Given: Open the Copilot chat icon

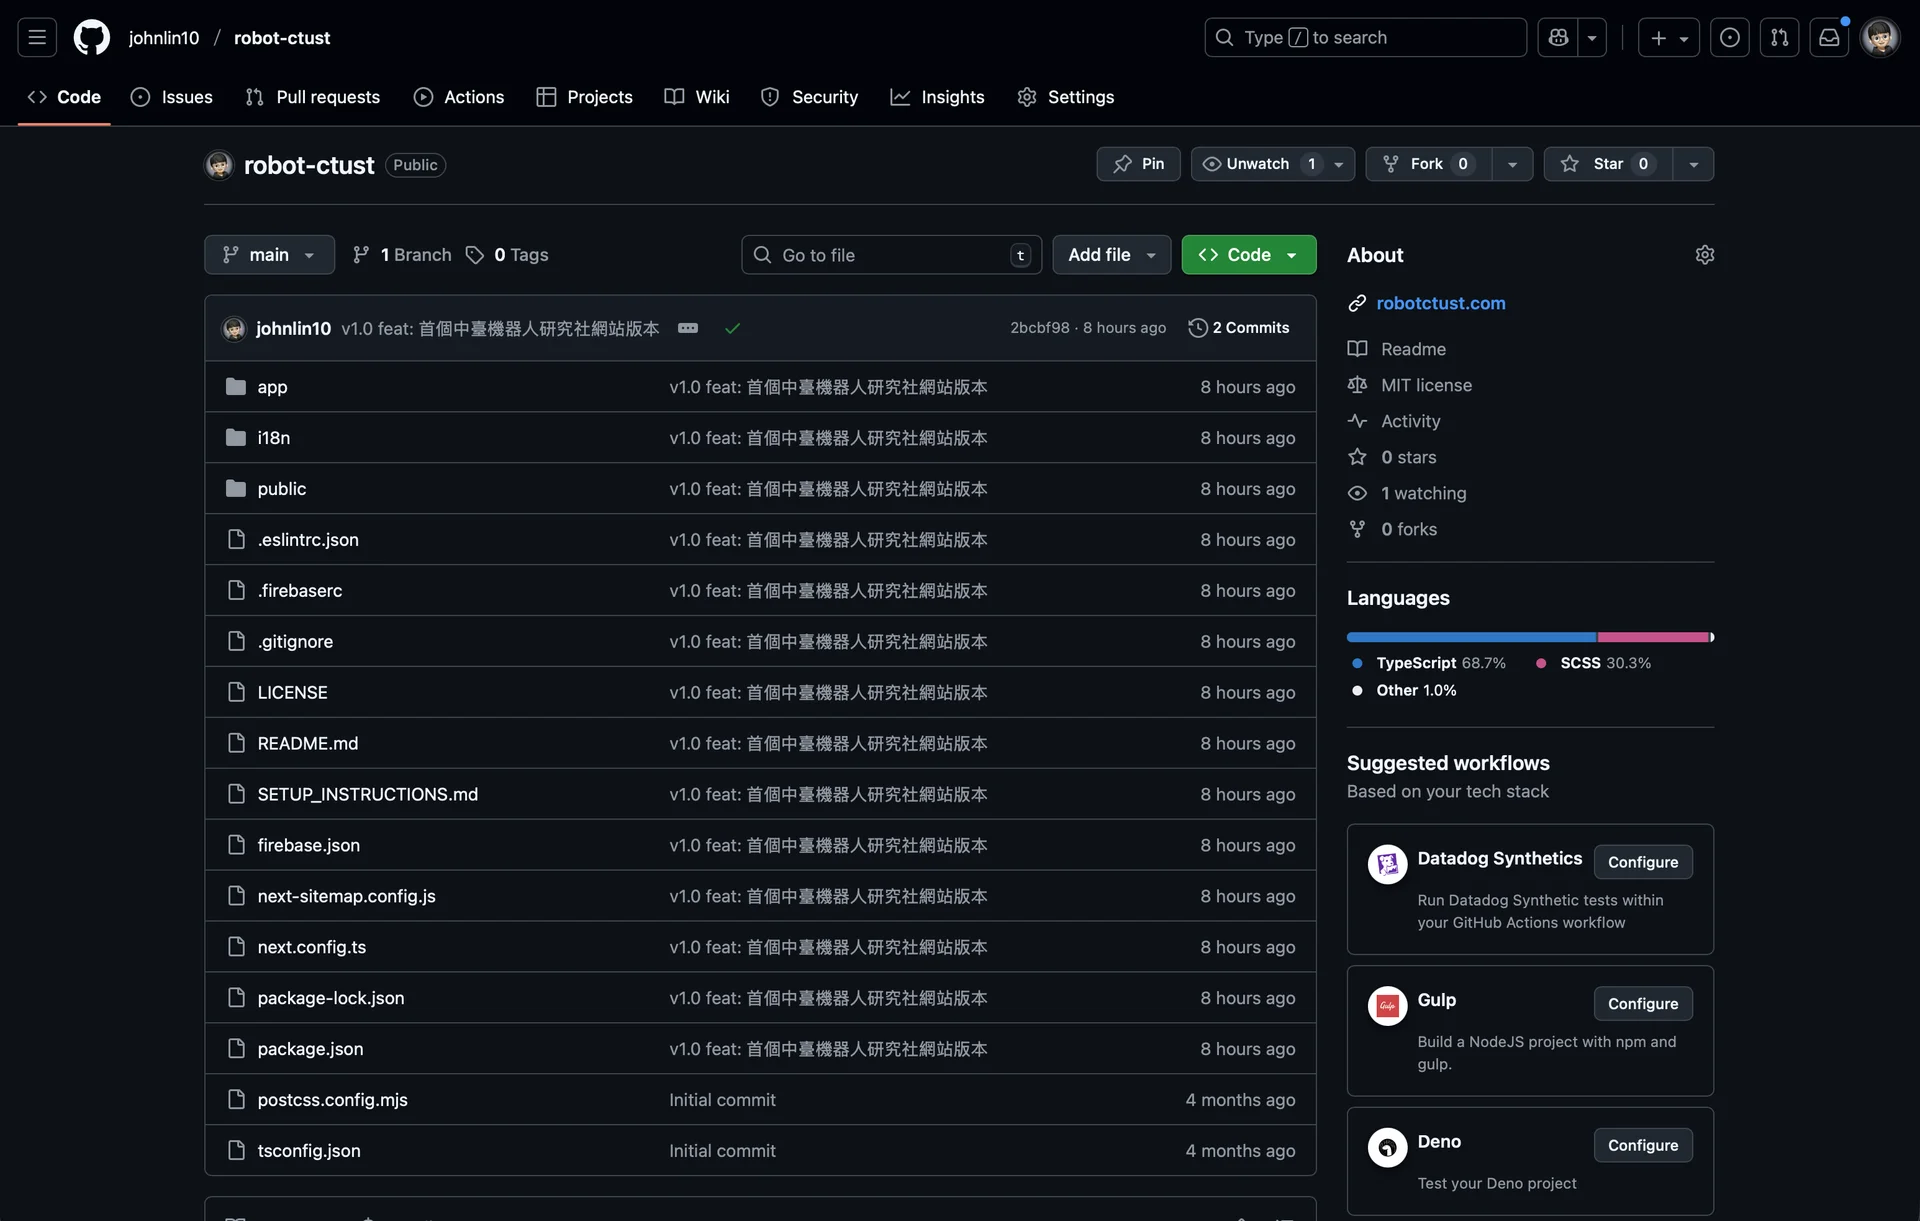Looking at the screenshot, I should pyautogui.click(x=1558, y=38).
